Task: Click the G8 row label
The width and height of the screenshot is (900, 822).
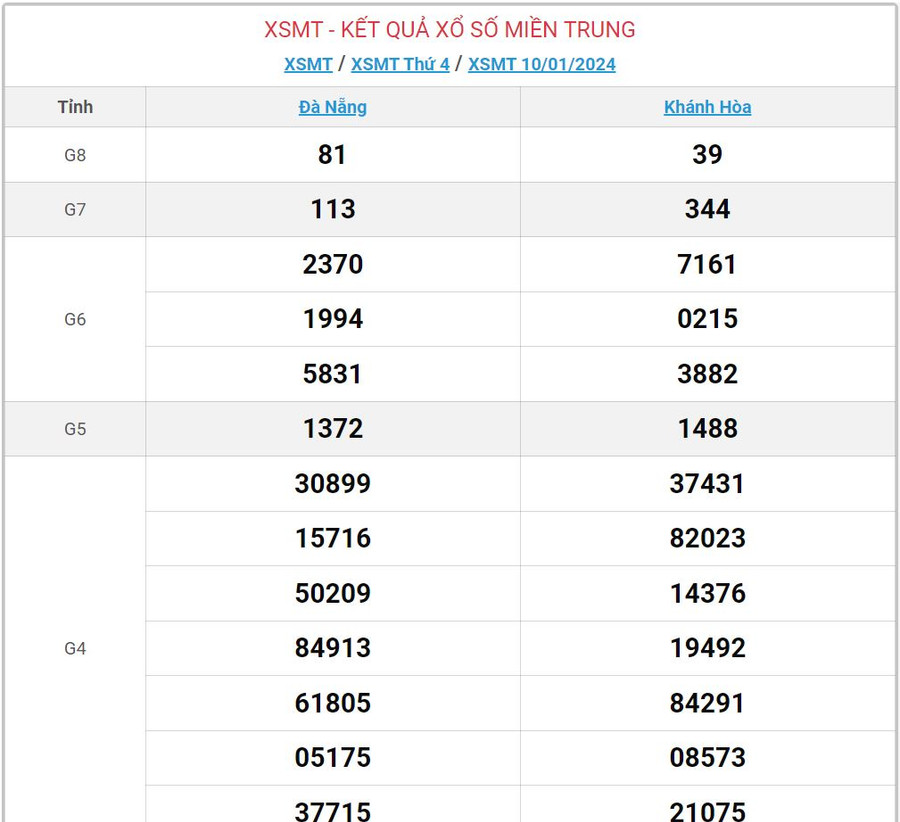Action: [75, 155]
